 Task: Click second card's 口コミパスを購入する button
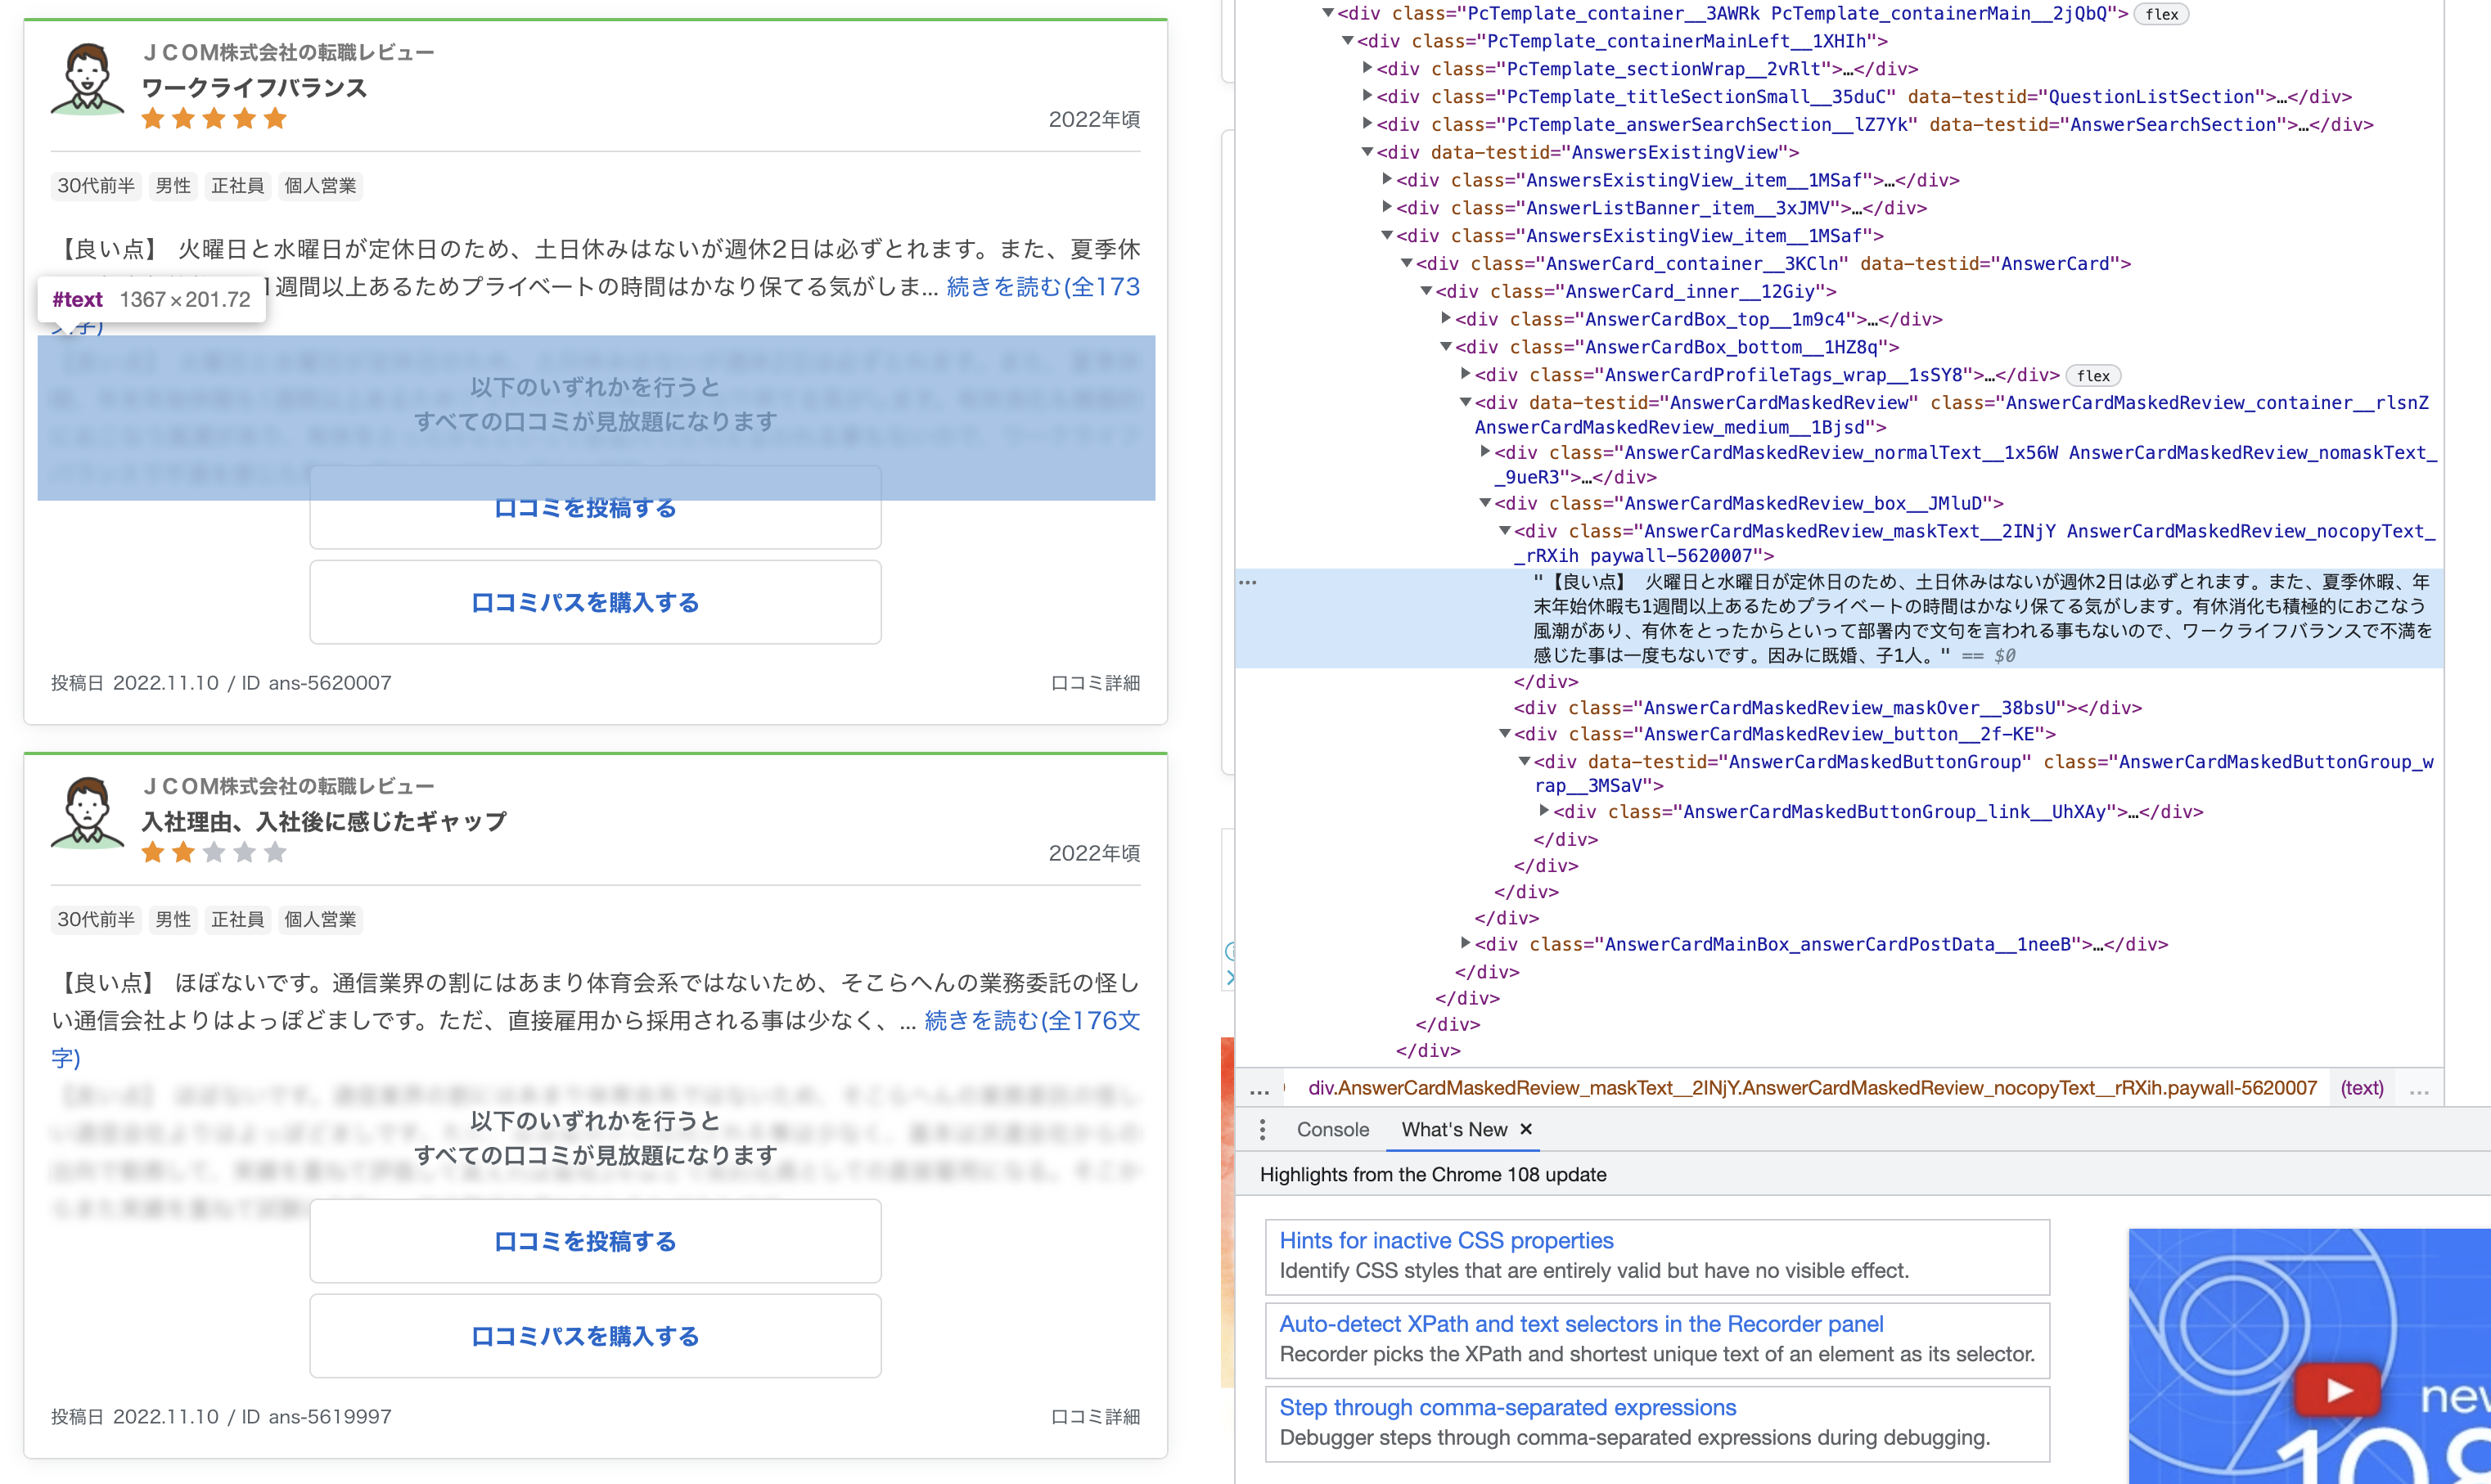595,1336
